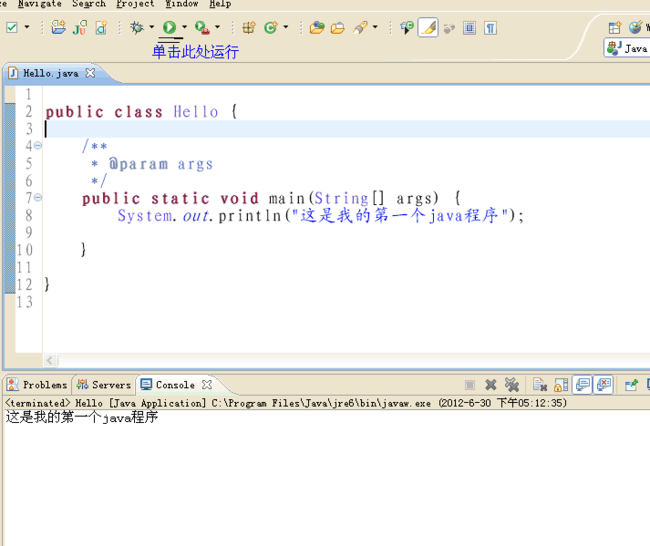The width and height of the screenshot is (650, 546).
Task: Click 'public class Hello {' code line
Action: (141, 112)
